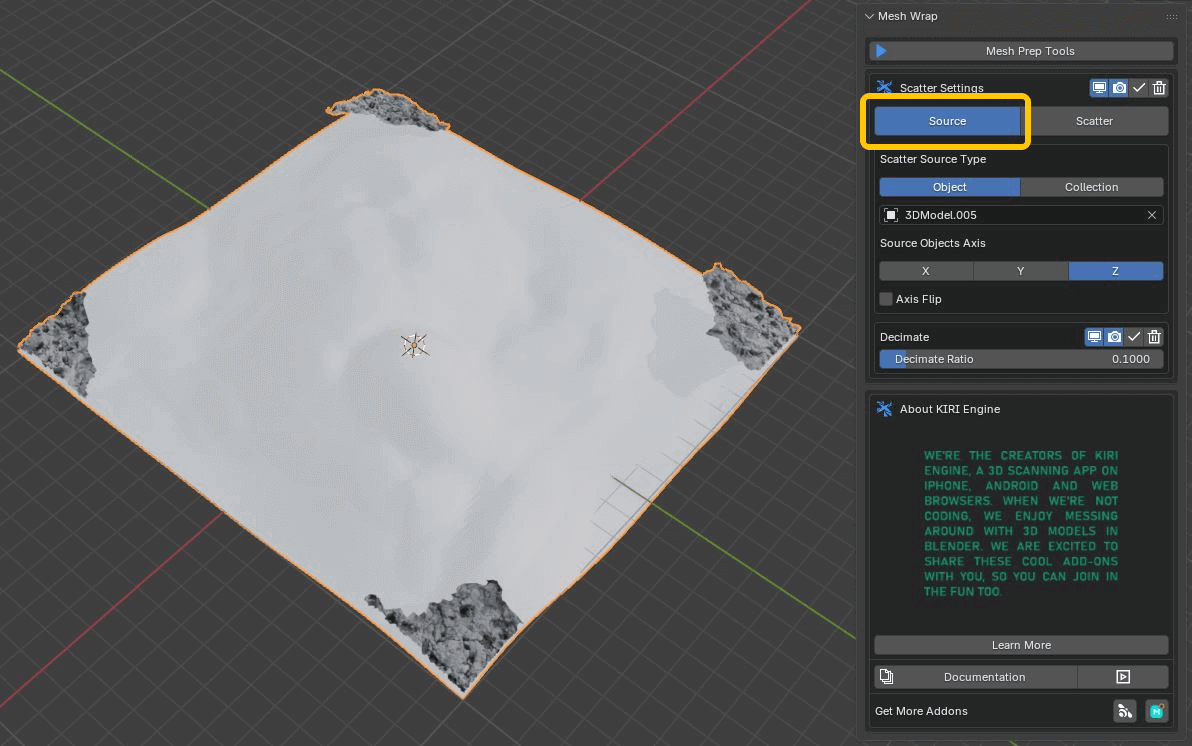Click the Learn More button
Viewport: 1192px width, 746px height.
[1021, 645]
